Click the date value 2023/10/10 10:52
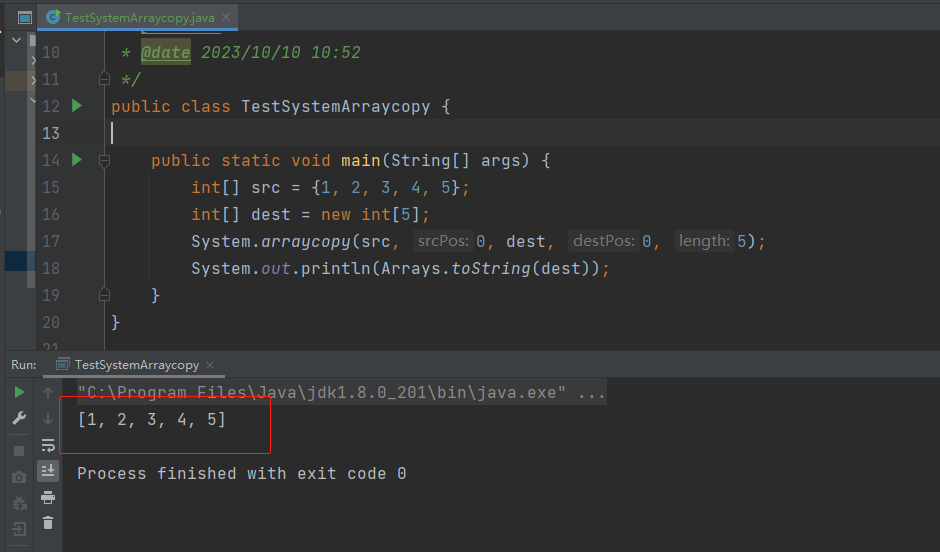This screenshot has width=940, height=552. [281, 52]
